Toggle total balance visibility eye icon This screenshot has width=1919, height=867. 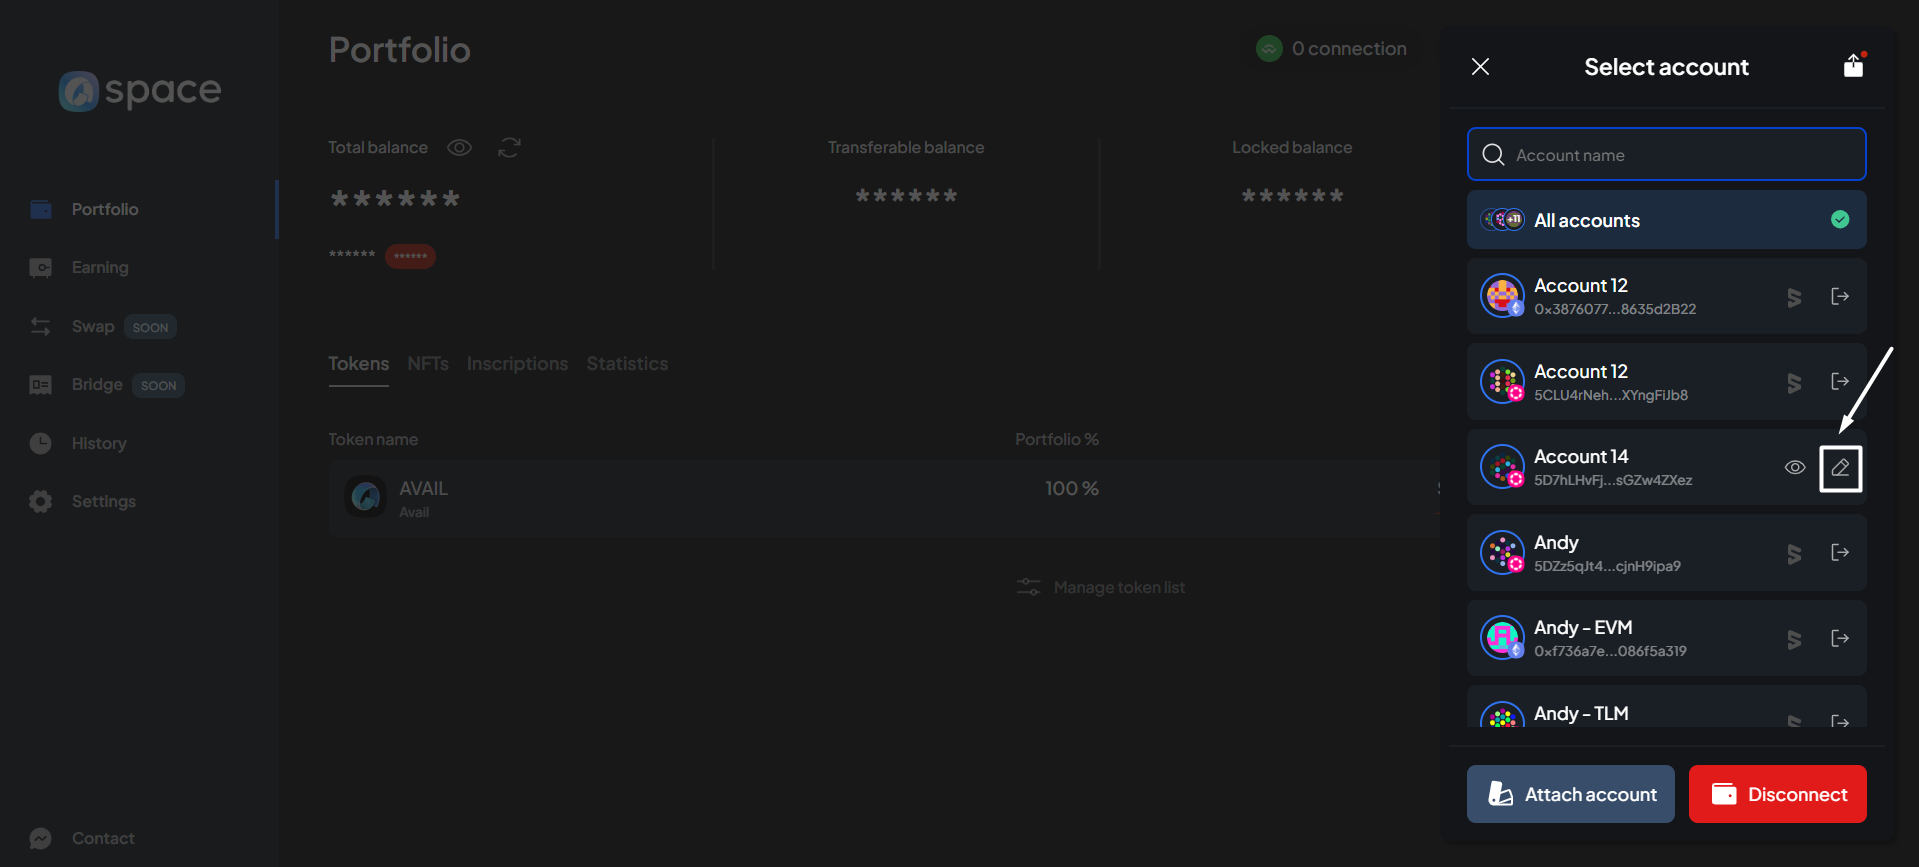point(459,148)
